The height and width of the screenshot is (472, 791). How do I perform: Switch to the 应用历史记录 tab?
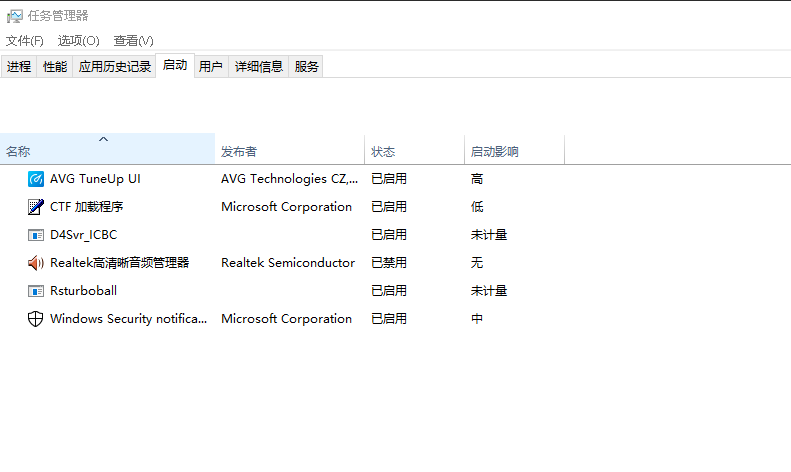pyautogui.click(x=115, y=67)
